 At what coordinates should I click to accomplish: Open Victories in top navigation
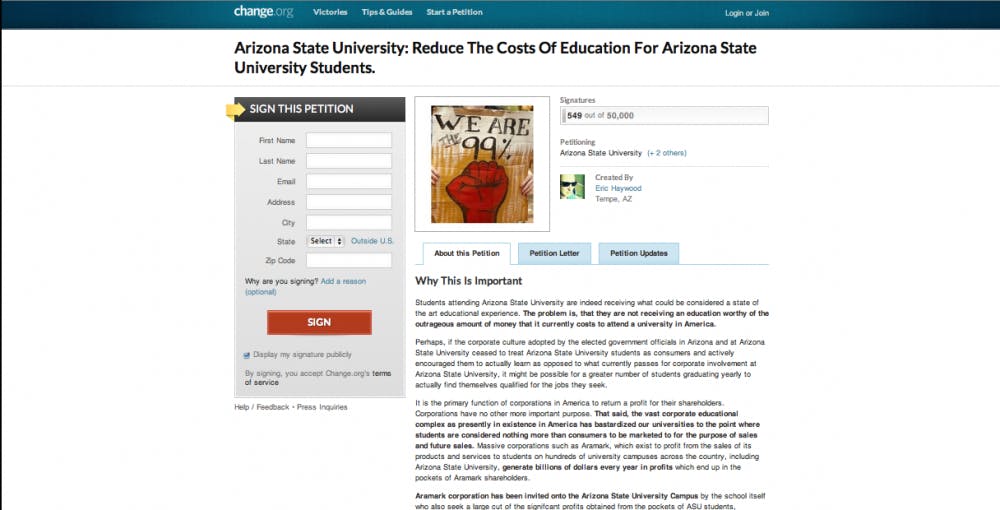click(330, 13)
